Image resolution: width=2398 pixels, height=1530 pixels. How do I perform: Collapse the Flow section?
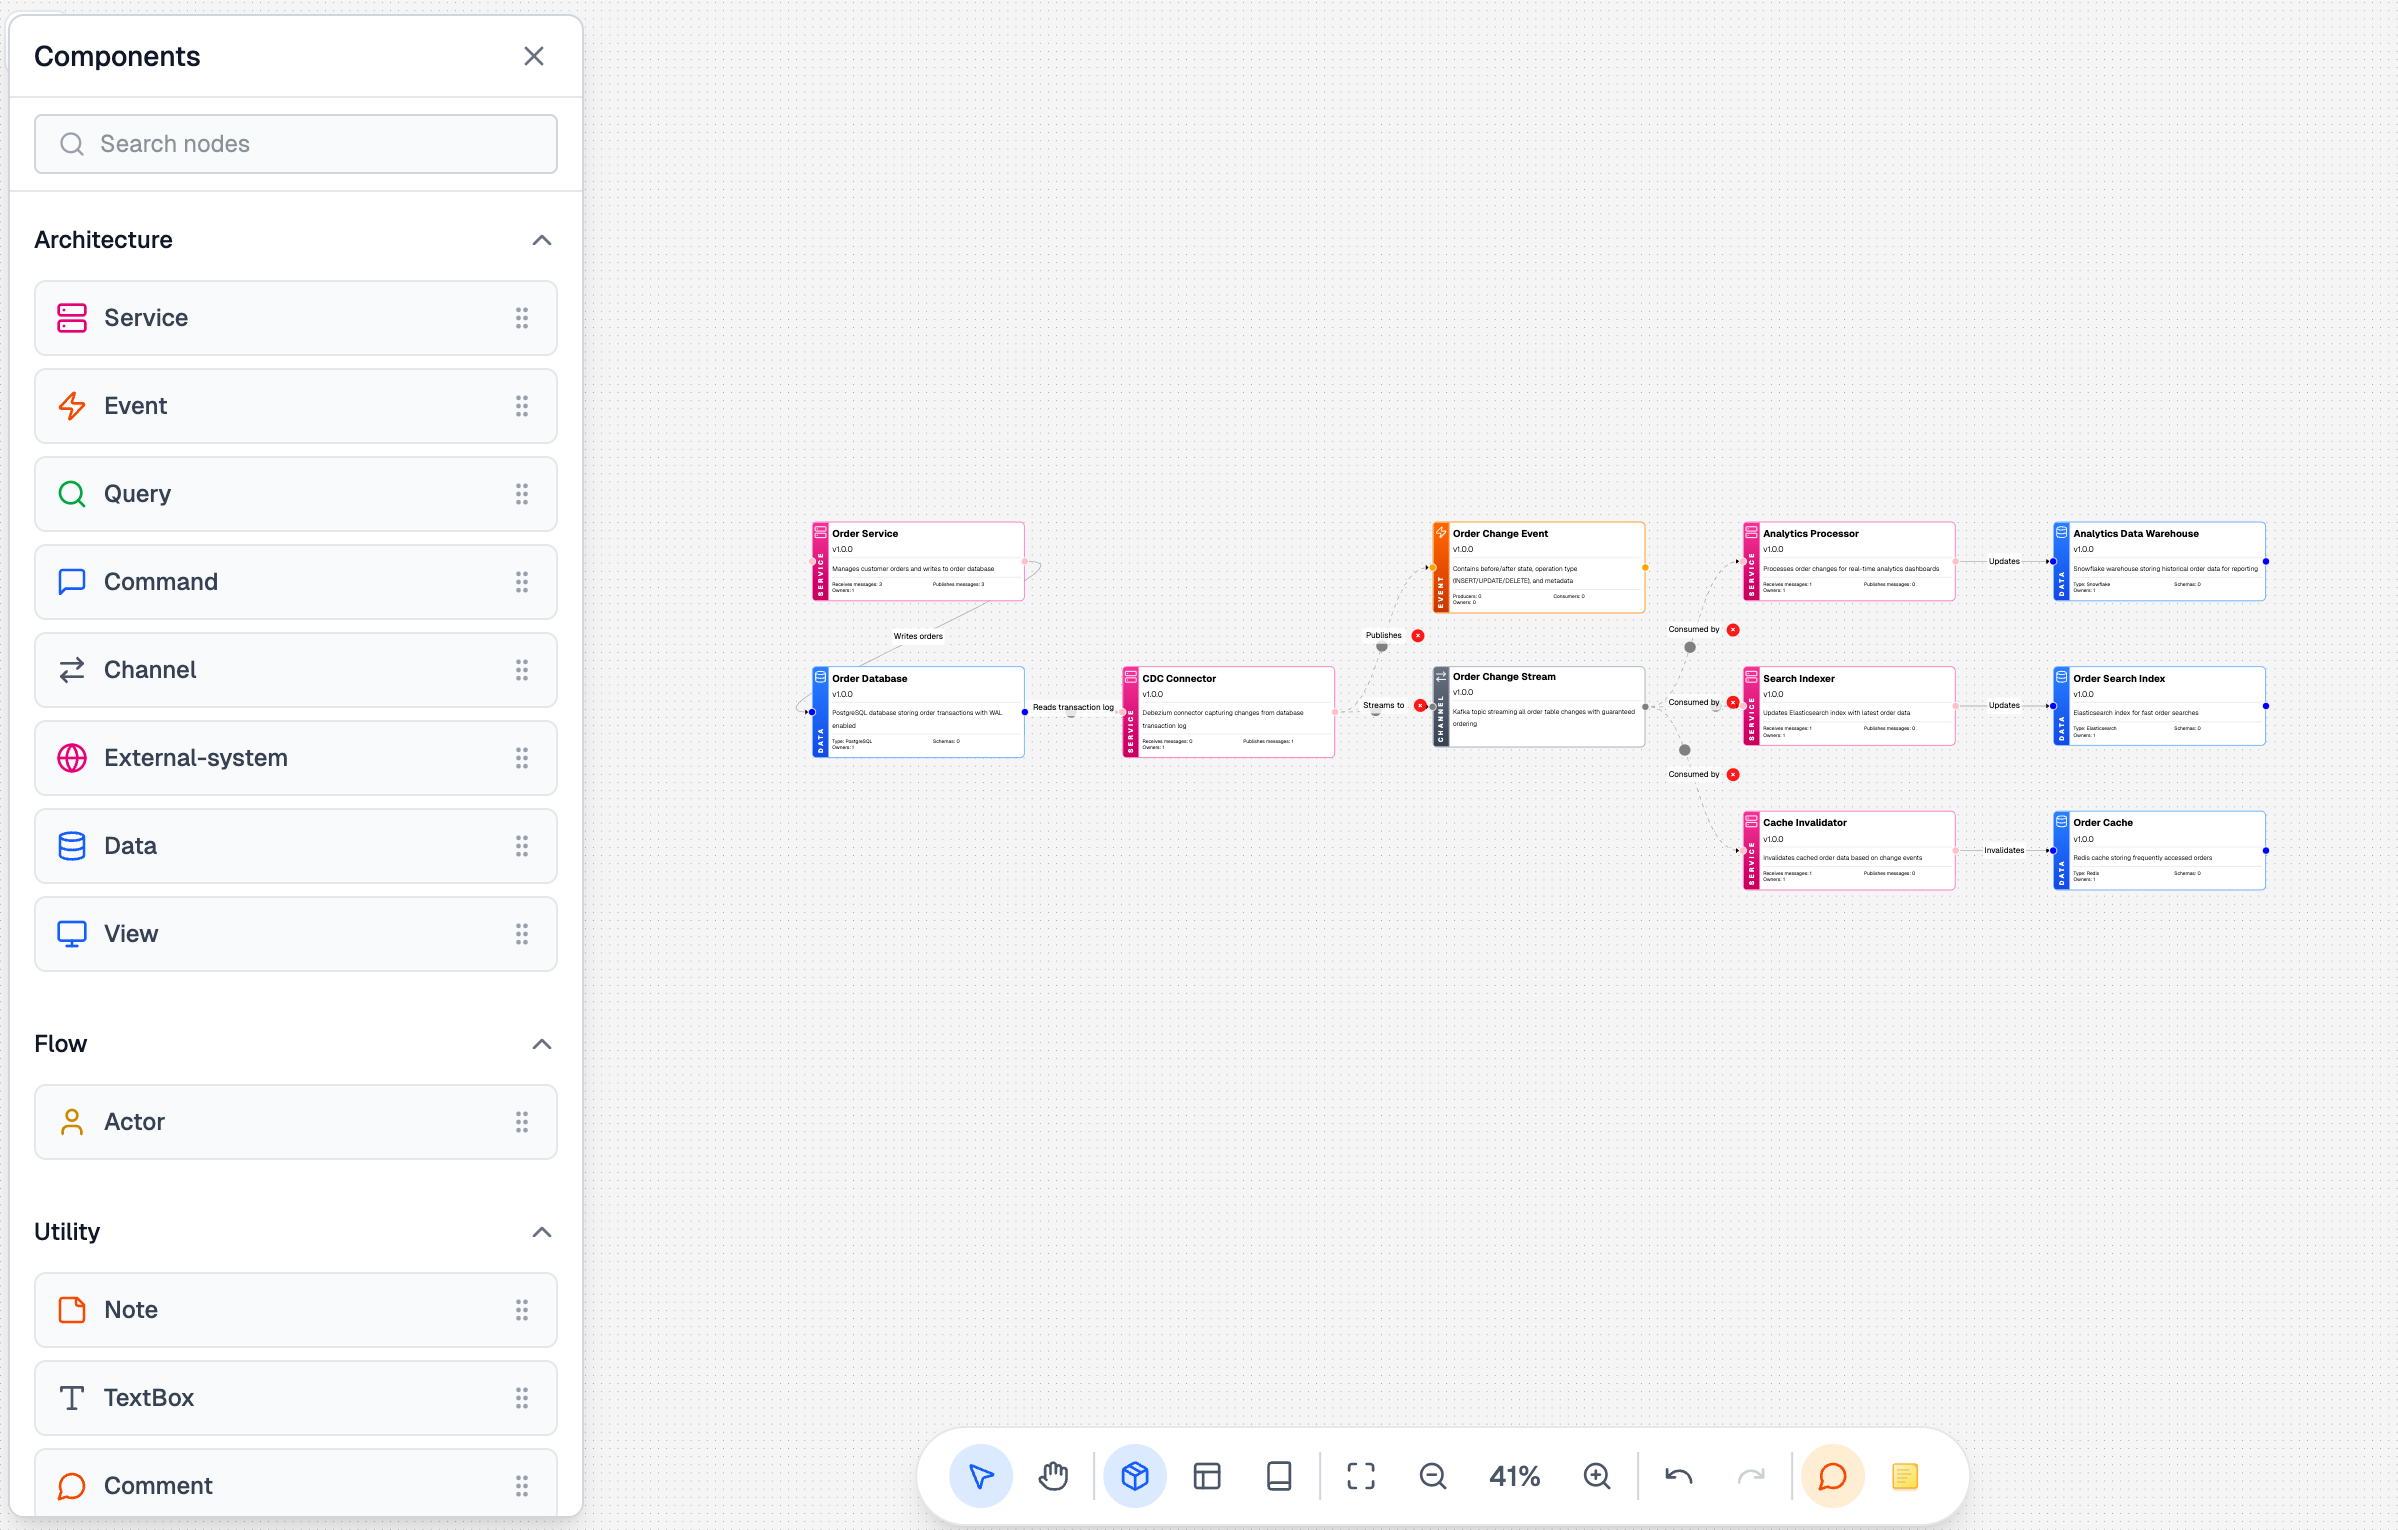click(542, 1044)
